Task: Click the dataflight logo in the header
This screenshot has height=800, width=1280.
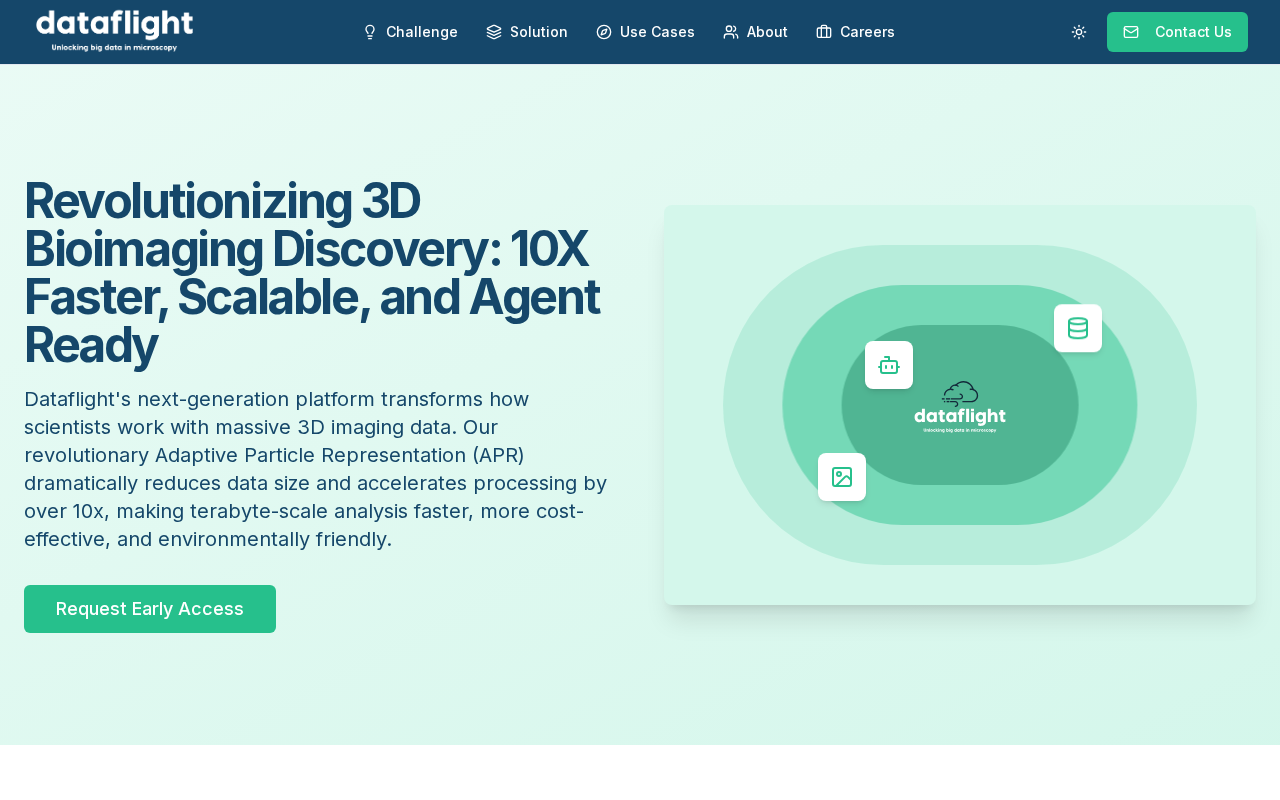Action: (114, 31)
